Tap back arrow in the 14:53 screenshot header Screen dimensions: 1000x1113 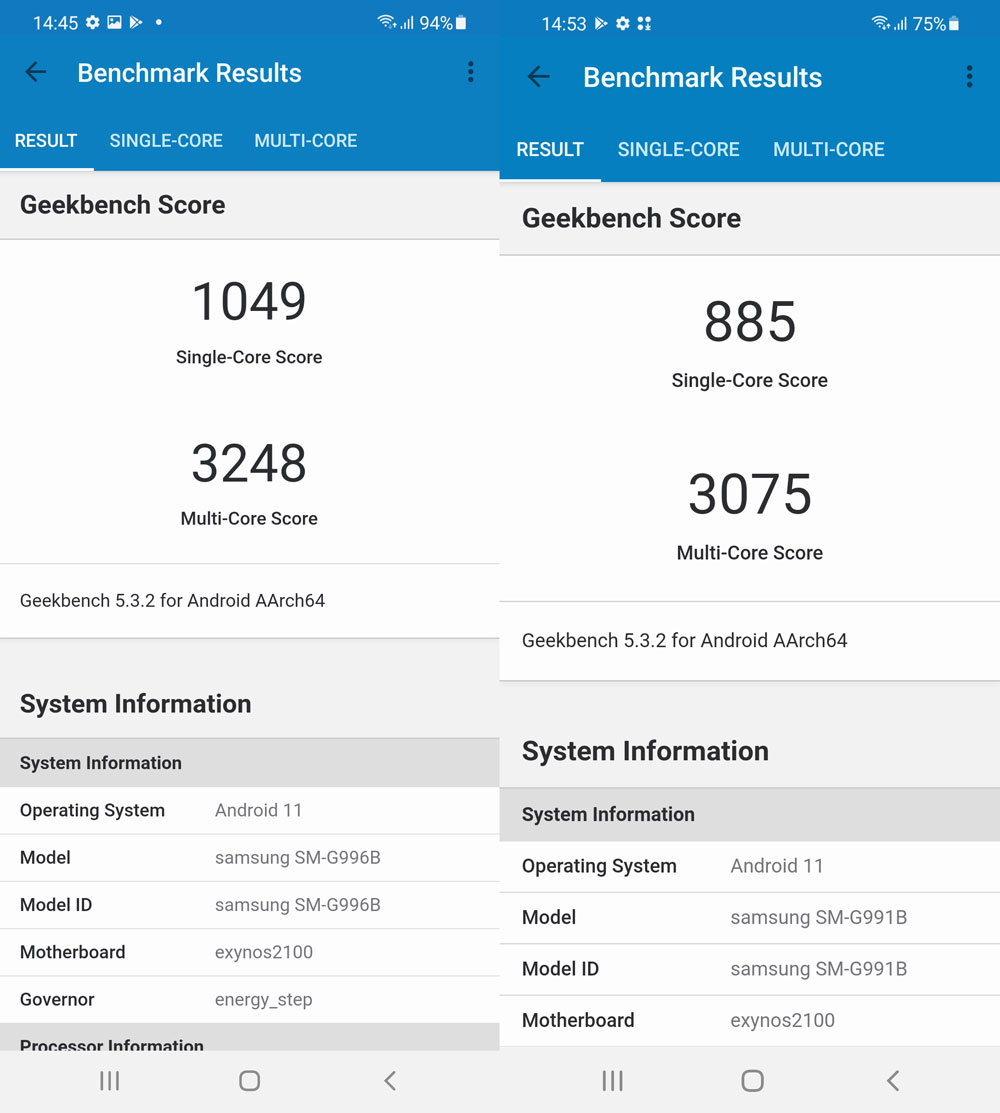point(539,76)
